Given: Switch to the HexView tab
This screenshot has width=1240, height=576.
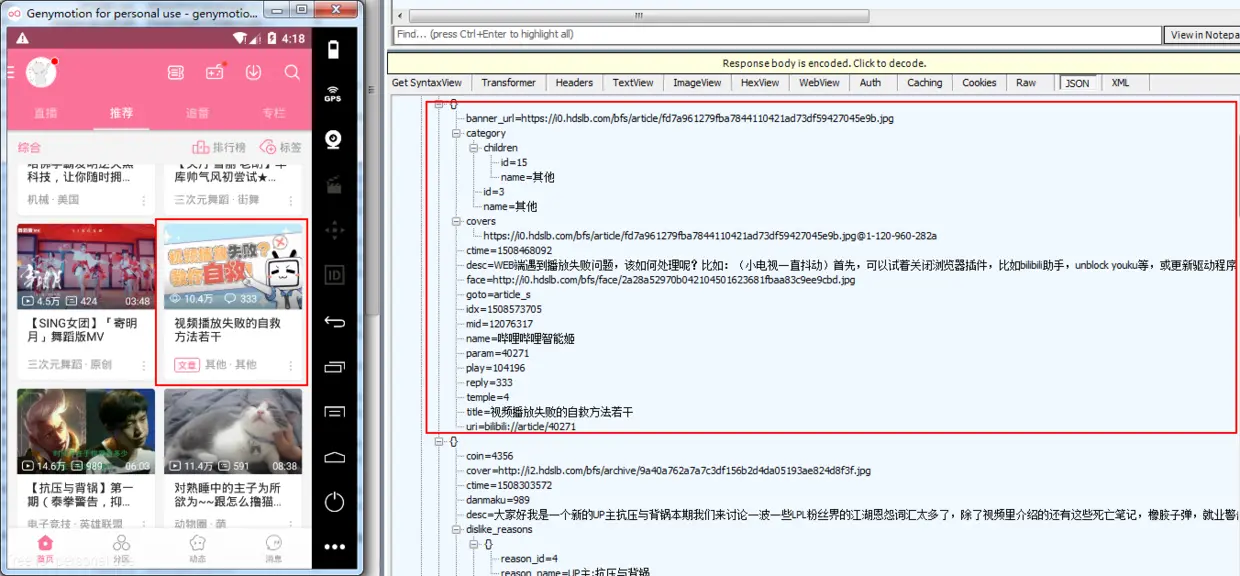Looking at the screenshot, I should pyautogui.click(x=760, y=83).
